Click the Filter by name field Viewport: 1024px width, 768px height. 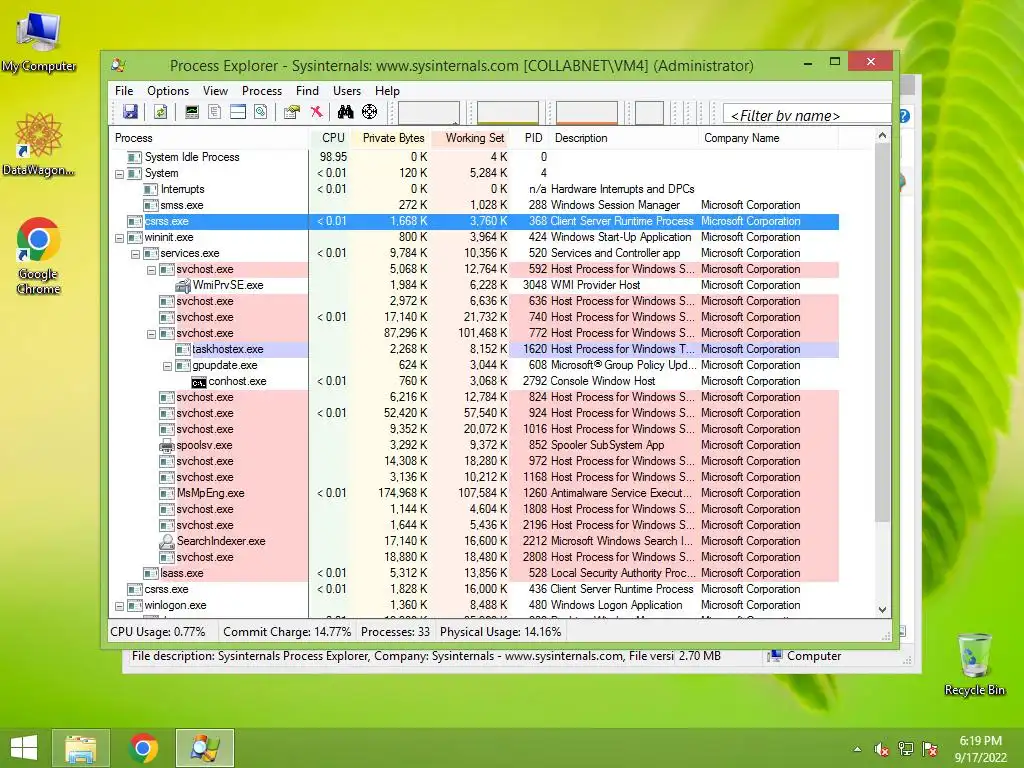807,115
